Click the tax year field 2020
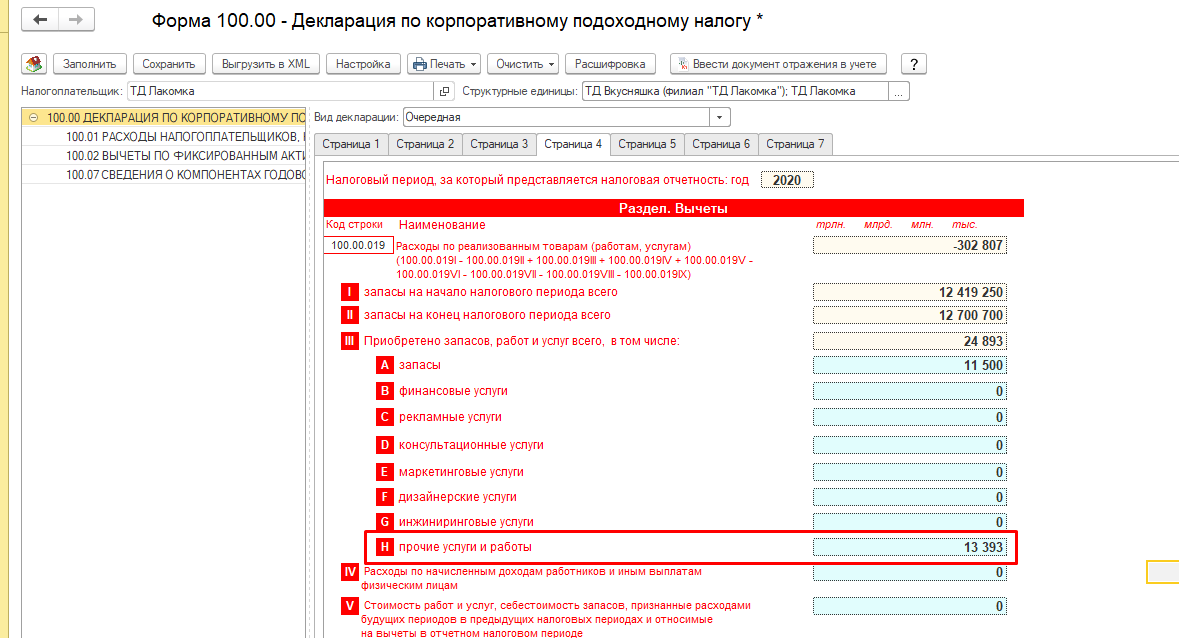 coord(787,180)
